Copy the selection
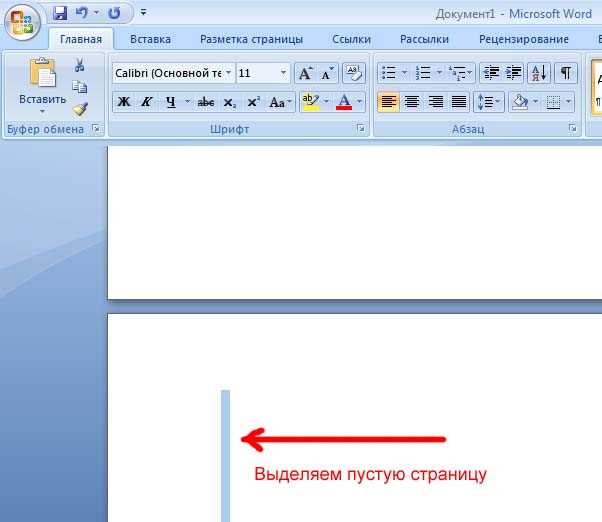 [x=79, y=87]
